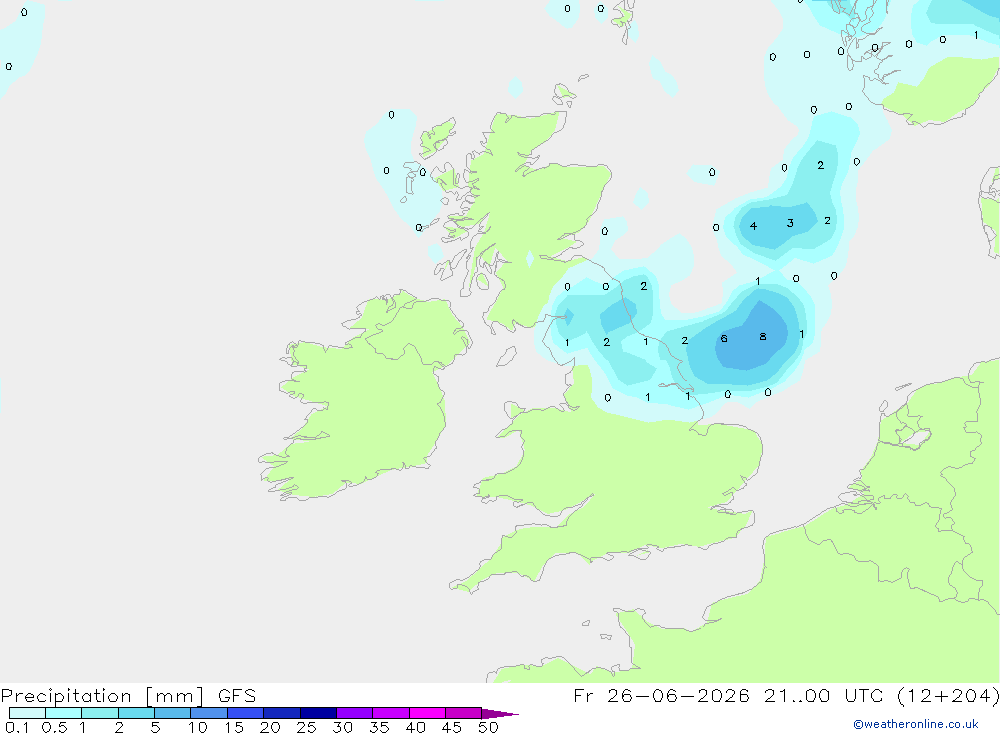Click the '(12+204)' forecast run label
Viewport: 1000px width, 733px height.
tap(948, 696)
